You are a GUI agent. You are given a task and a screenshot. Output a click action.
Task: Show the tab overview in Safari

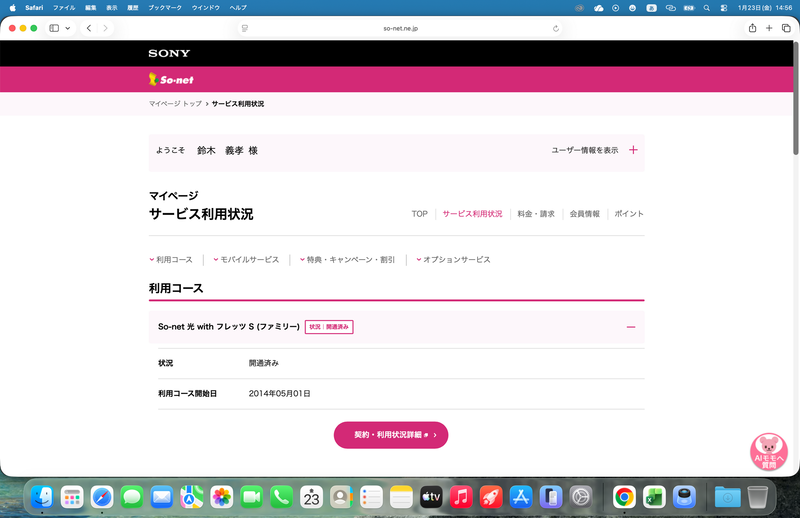point(786,28)
